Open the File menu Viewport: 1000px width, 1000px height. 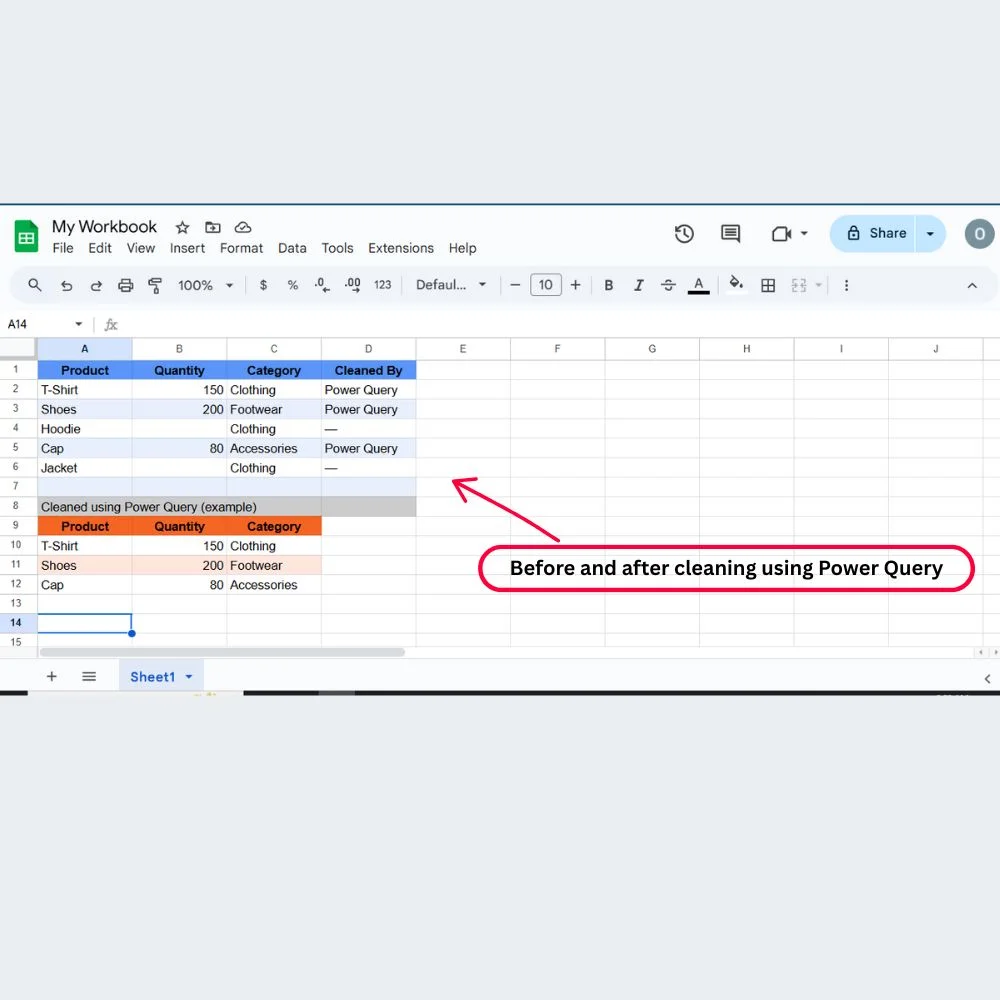[x=62, y=248]
